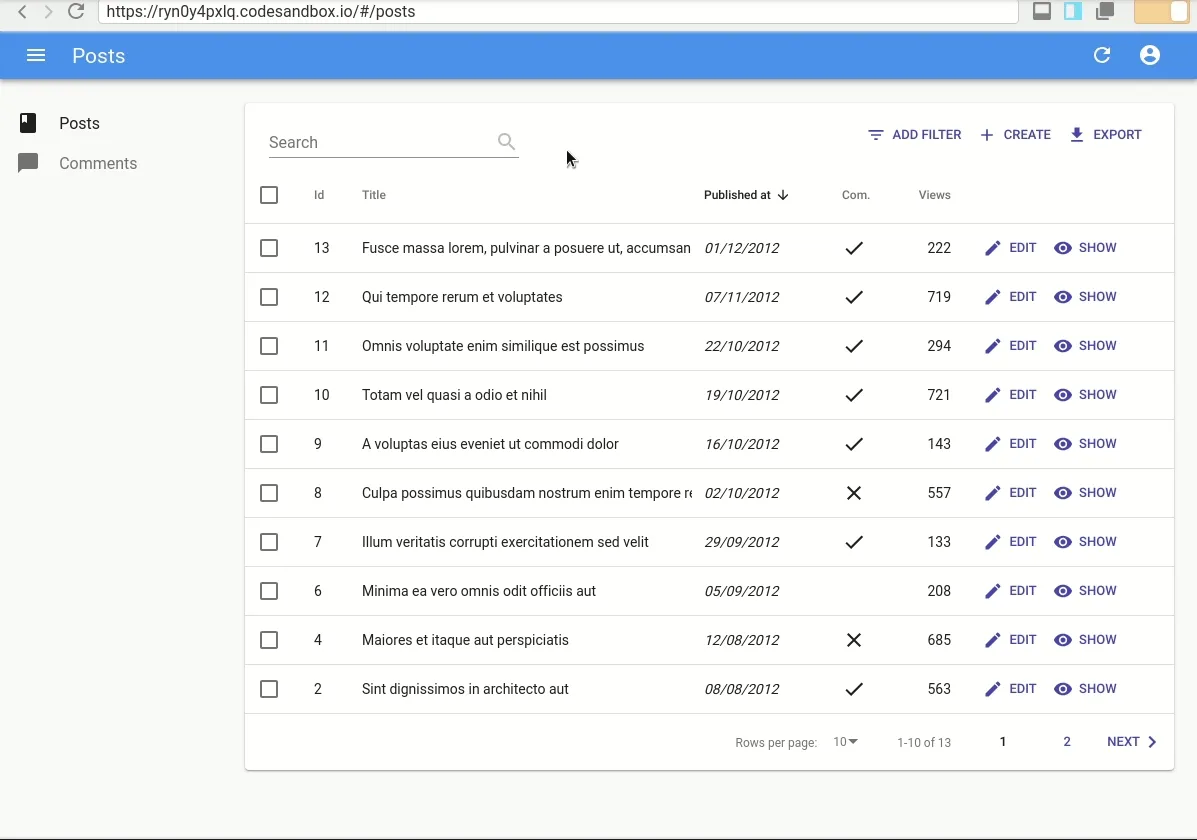Click the Create button
The height and width of the screenshot is (840, 1197).
click(x=1015, y=134)
